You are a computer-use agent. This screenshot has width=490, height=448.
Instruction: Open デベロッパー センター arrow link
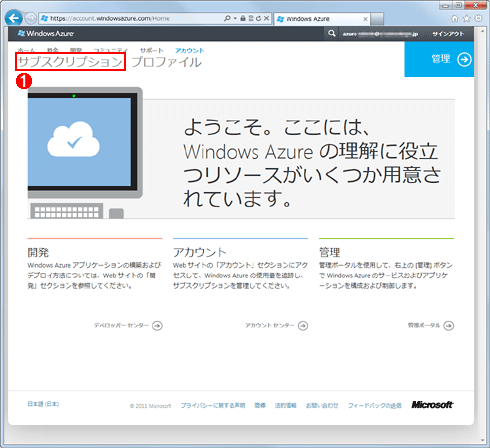tap(128, 325)
